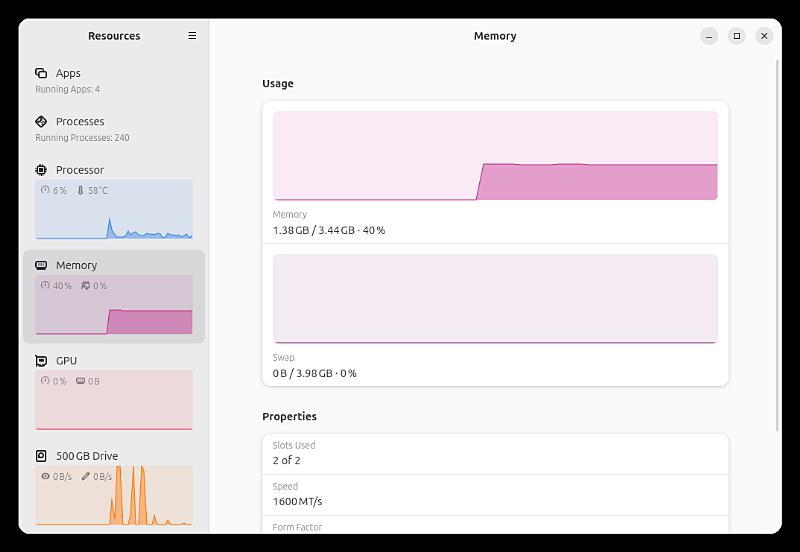Viewport: 800px width, 552px height.
Task: Click the swap usage icon at 0% in sidebar
Action: coord(85,286)
